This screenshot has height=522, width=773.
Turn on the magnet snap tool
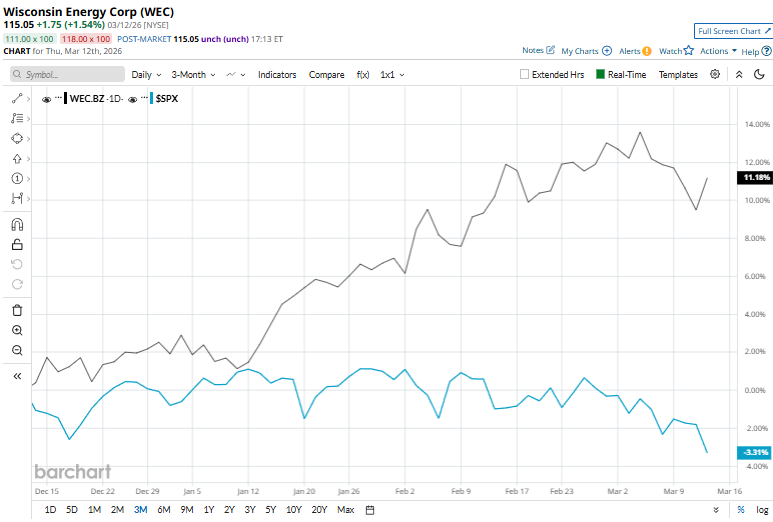[17, 224]
